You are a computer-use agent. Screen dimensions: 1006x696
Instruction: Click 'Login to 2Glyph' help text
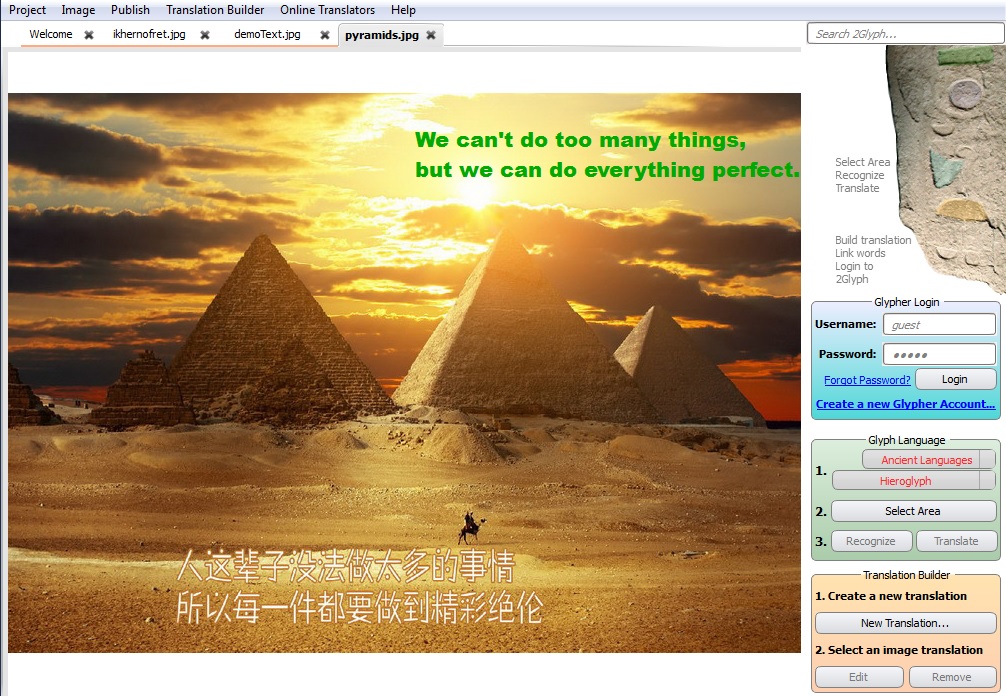tap(853, 273)
